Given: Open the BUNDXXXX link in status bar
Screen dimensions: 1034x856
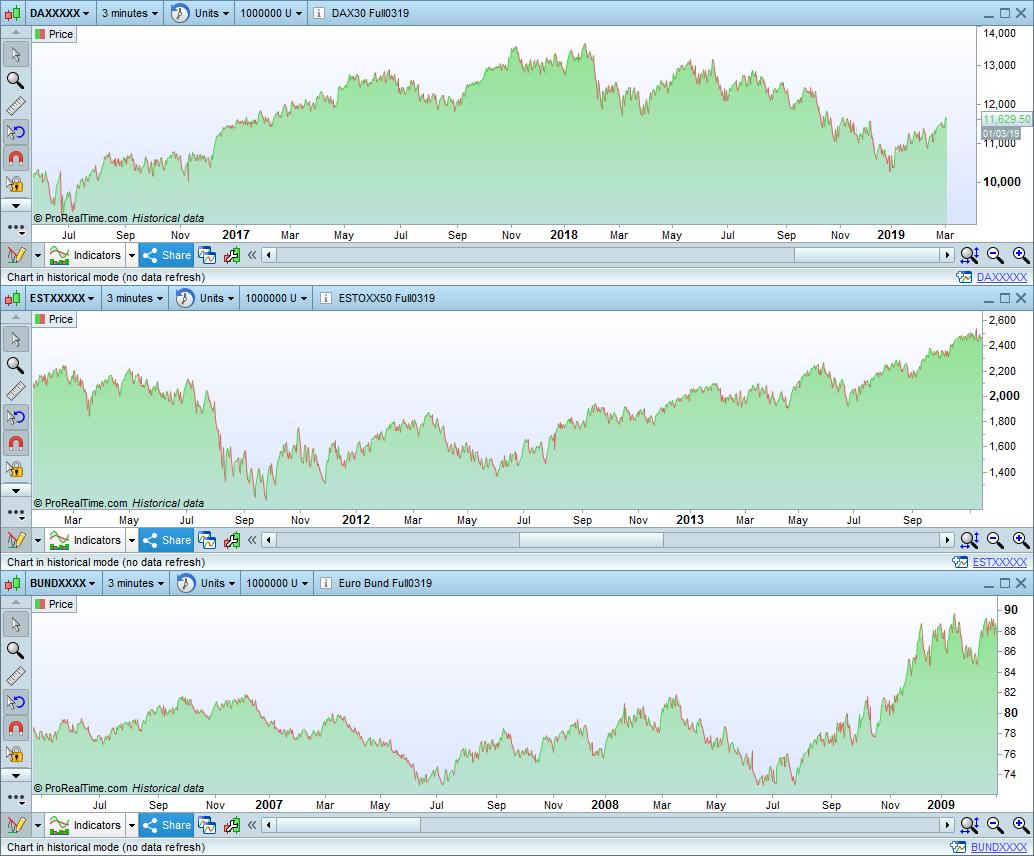Looking at the screenshot, I should 998,847.
